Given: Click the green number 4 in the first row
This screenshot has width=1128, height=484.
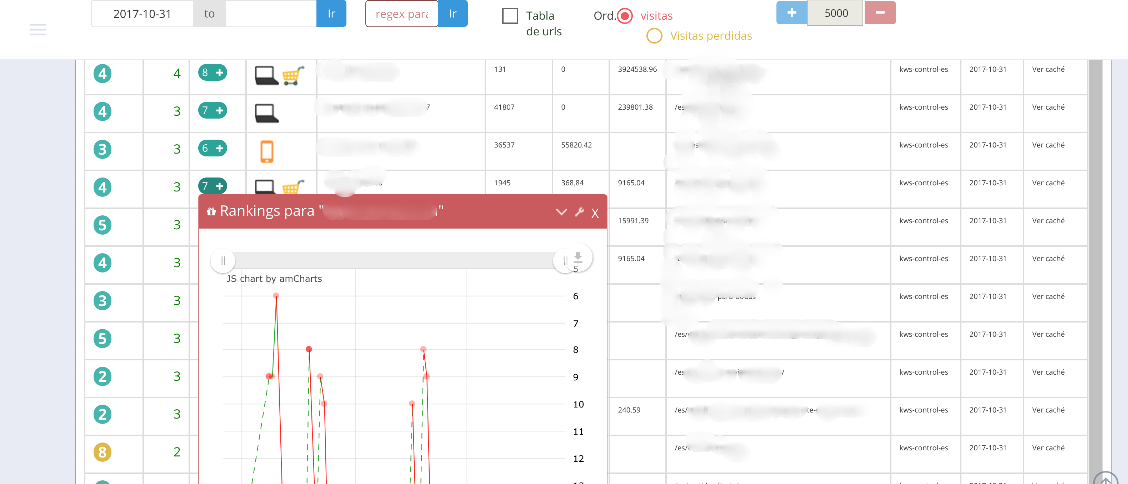Looking at the screenshot, I should (x=177, y=73).
